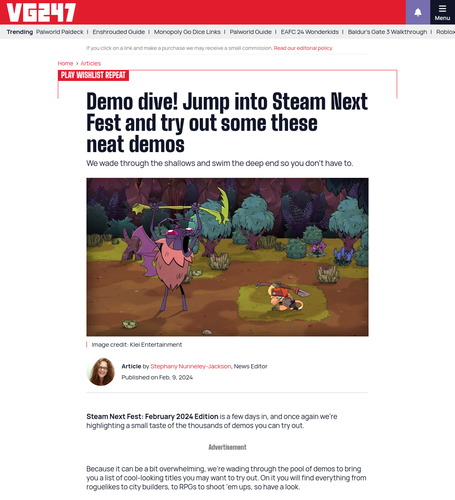Click the VG247 logo
The image size is (455, 500).
coord(41,13)
